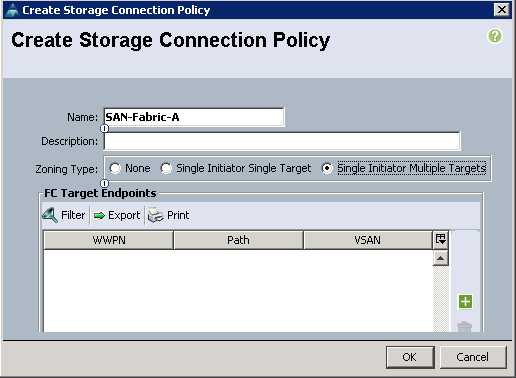Sort by the WWPN column header
Viewport: 516px width, 378px height.
pos(109,240)
